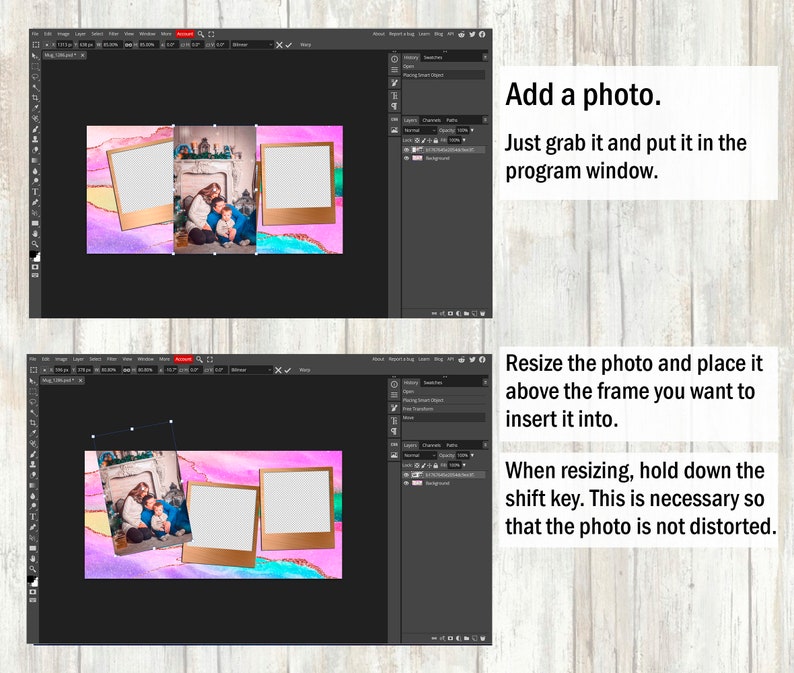Open Bilinear interpolation dropdown in bottom screenshot
The image size is (794, 673).
[251, 370]
